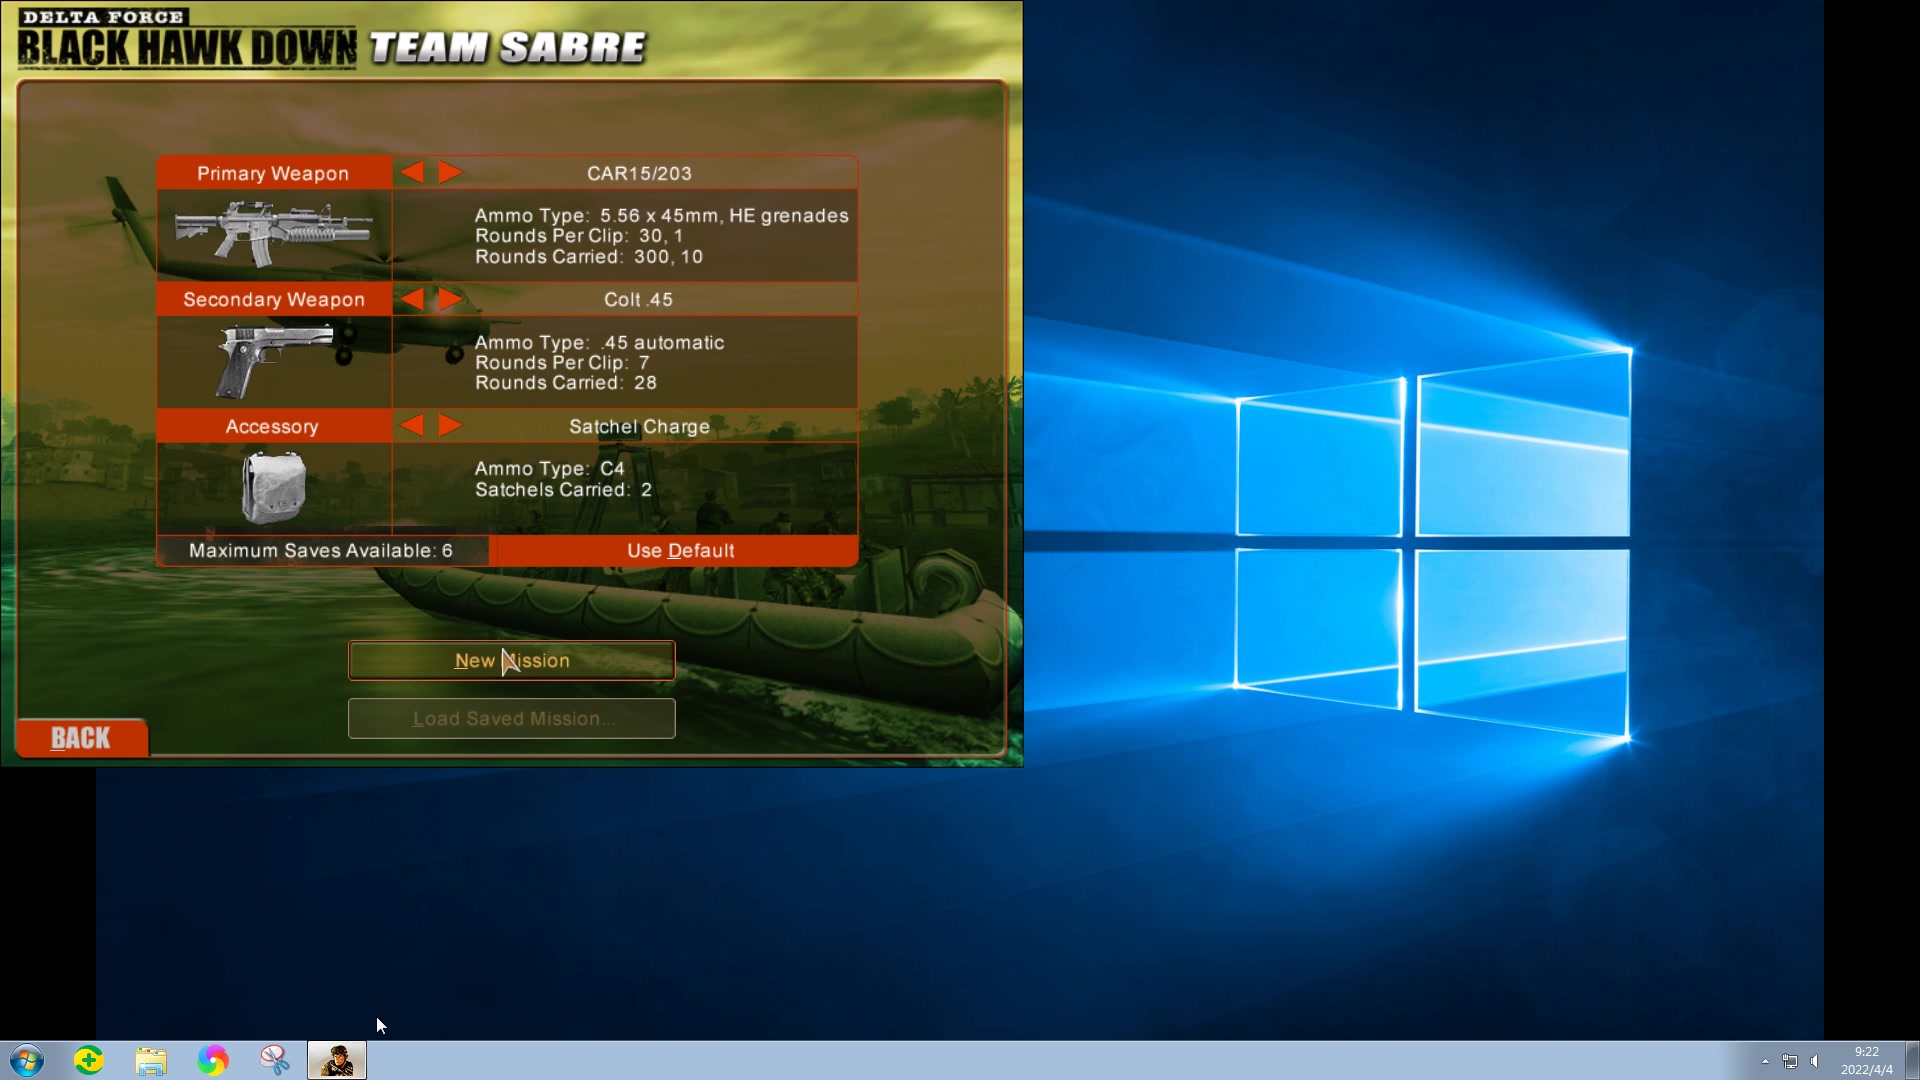Toggle the Secondary Weapon selection arrow

point(448,299)
